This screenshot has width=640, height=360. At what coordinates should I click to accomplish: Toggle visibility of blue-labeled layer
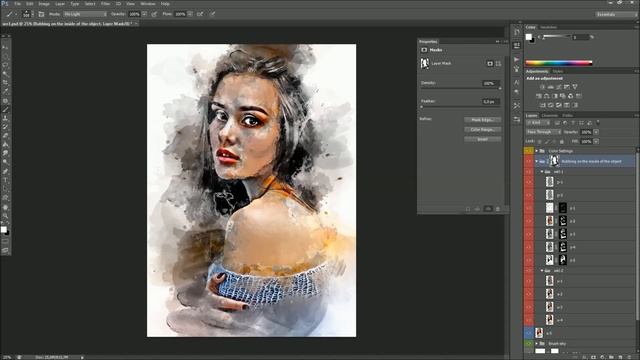tap(529, 333)
